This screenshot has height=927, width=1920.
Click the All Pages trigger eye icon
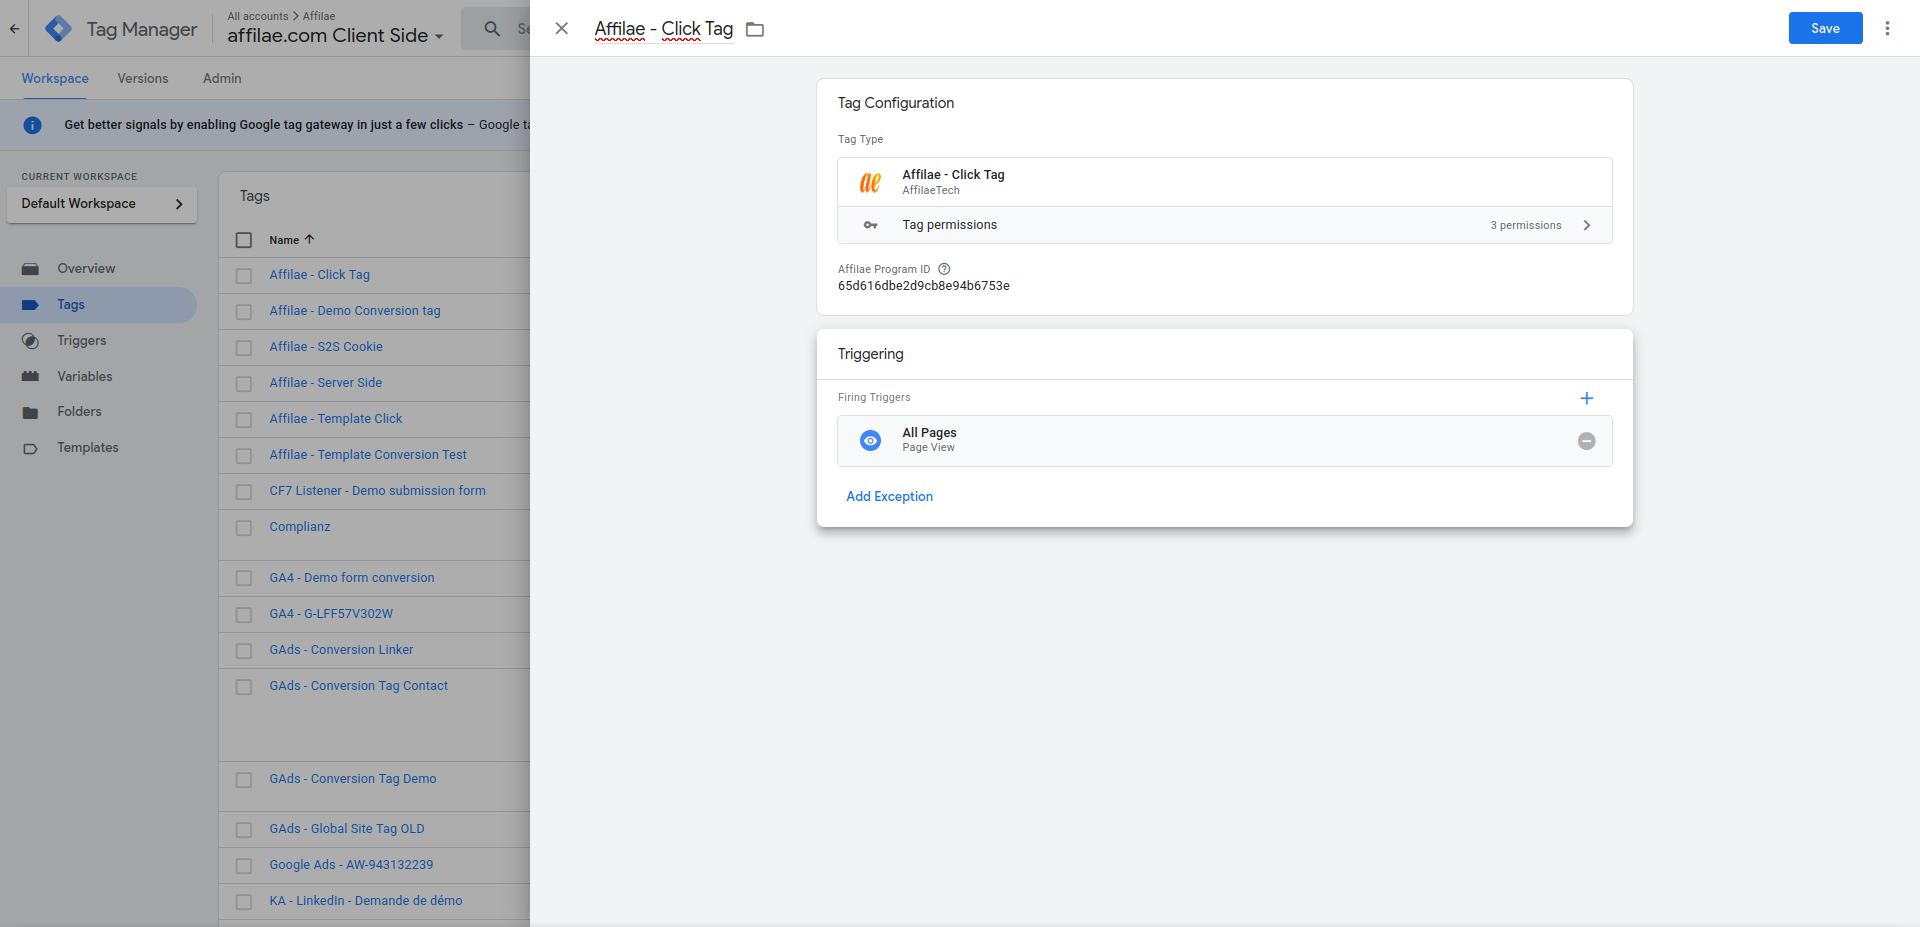[871, 441]
